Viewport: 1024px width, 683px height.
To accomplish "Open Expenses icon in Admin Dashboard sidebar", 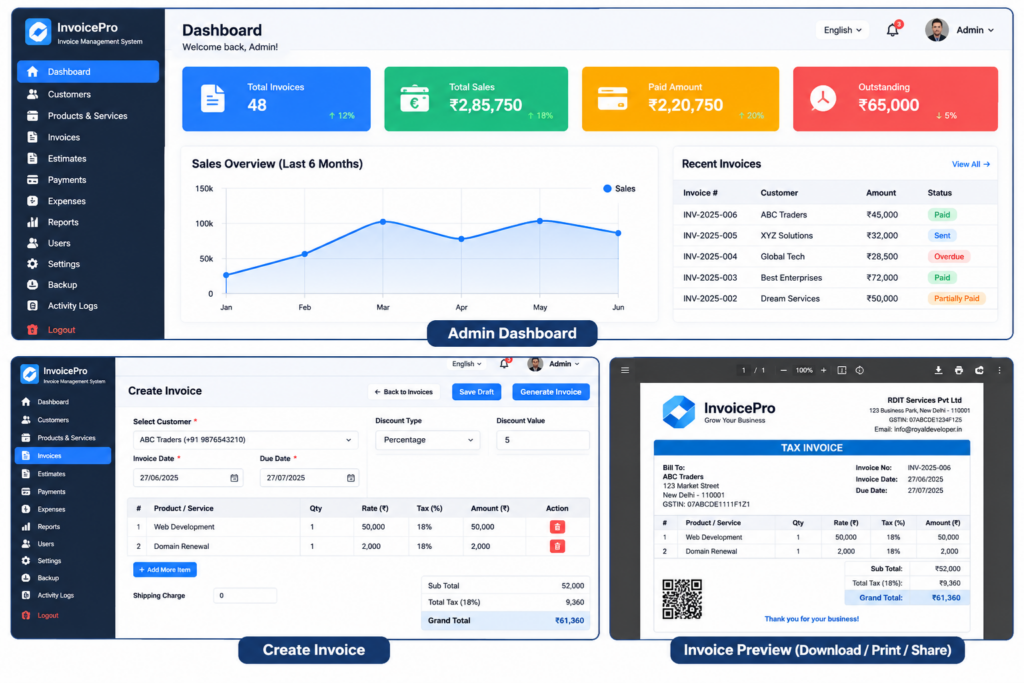I will [x=32, y=201].
